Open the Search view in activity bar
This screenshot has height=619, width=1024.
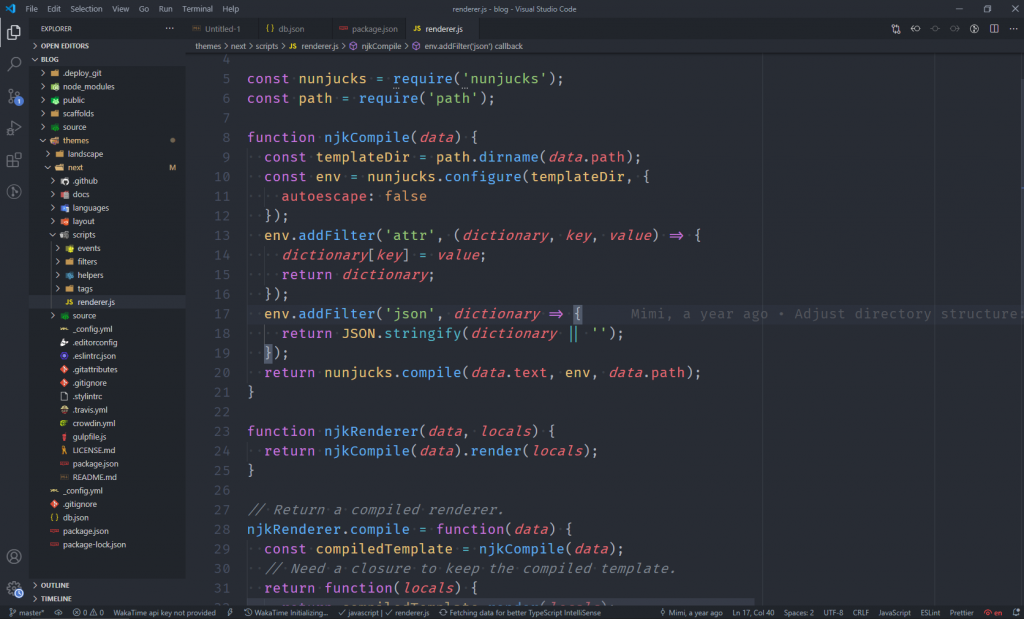14,64
